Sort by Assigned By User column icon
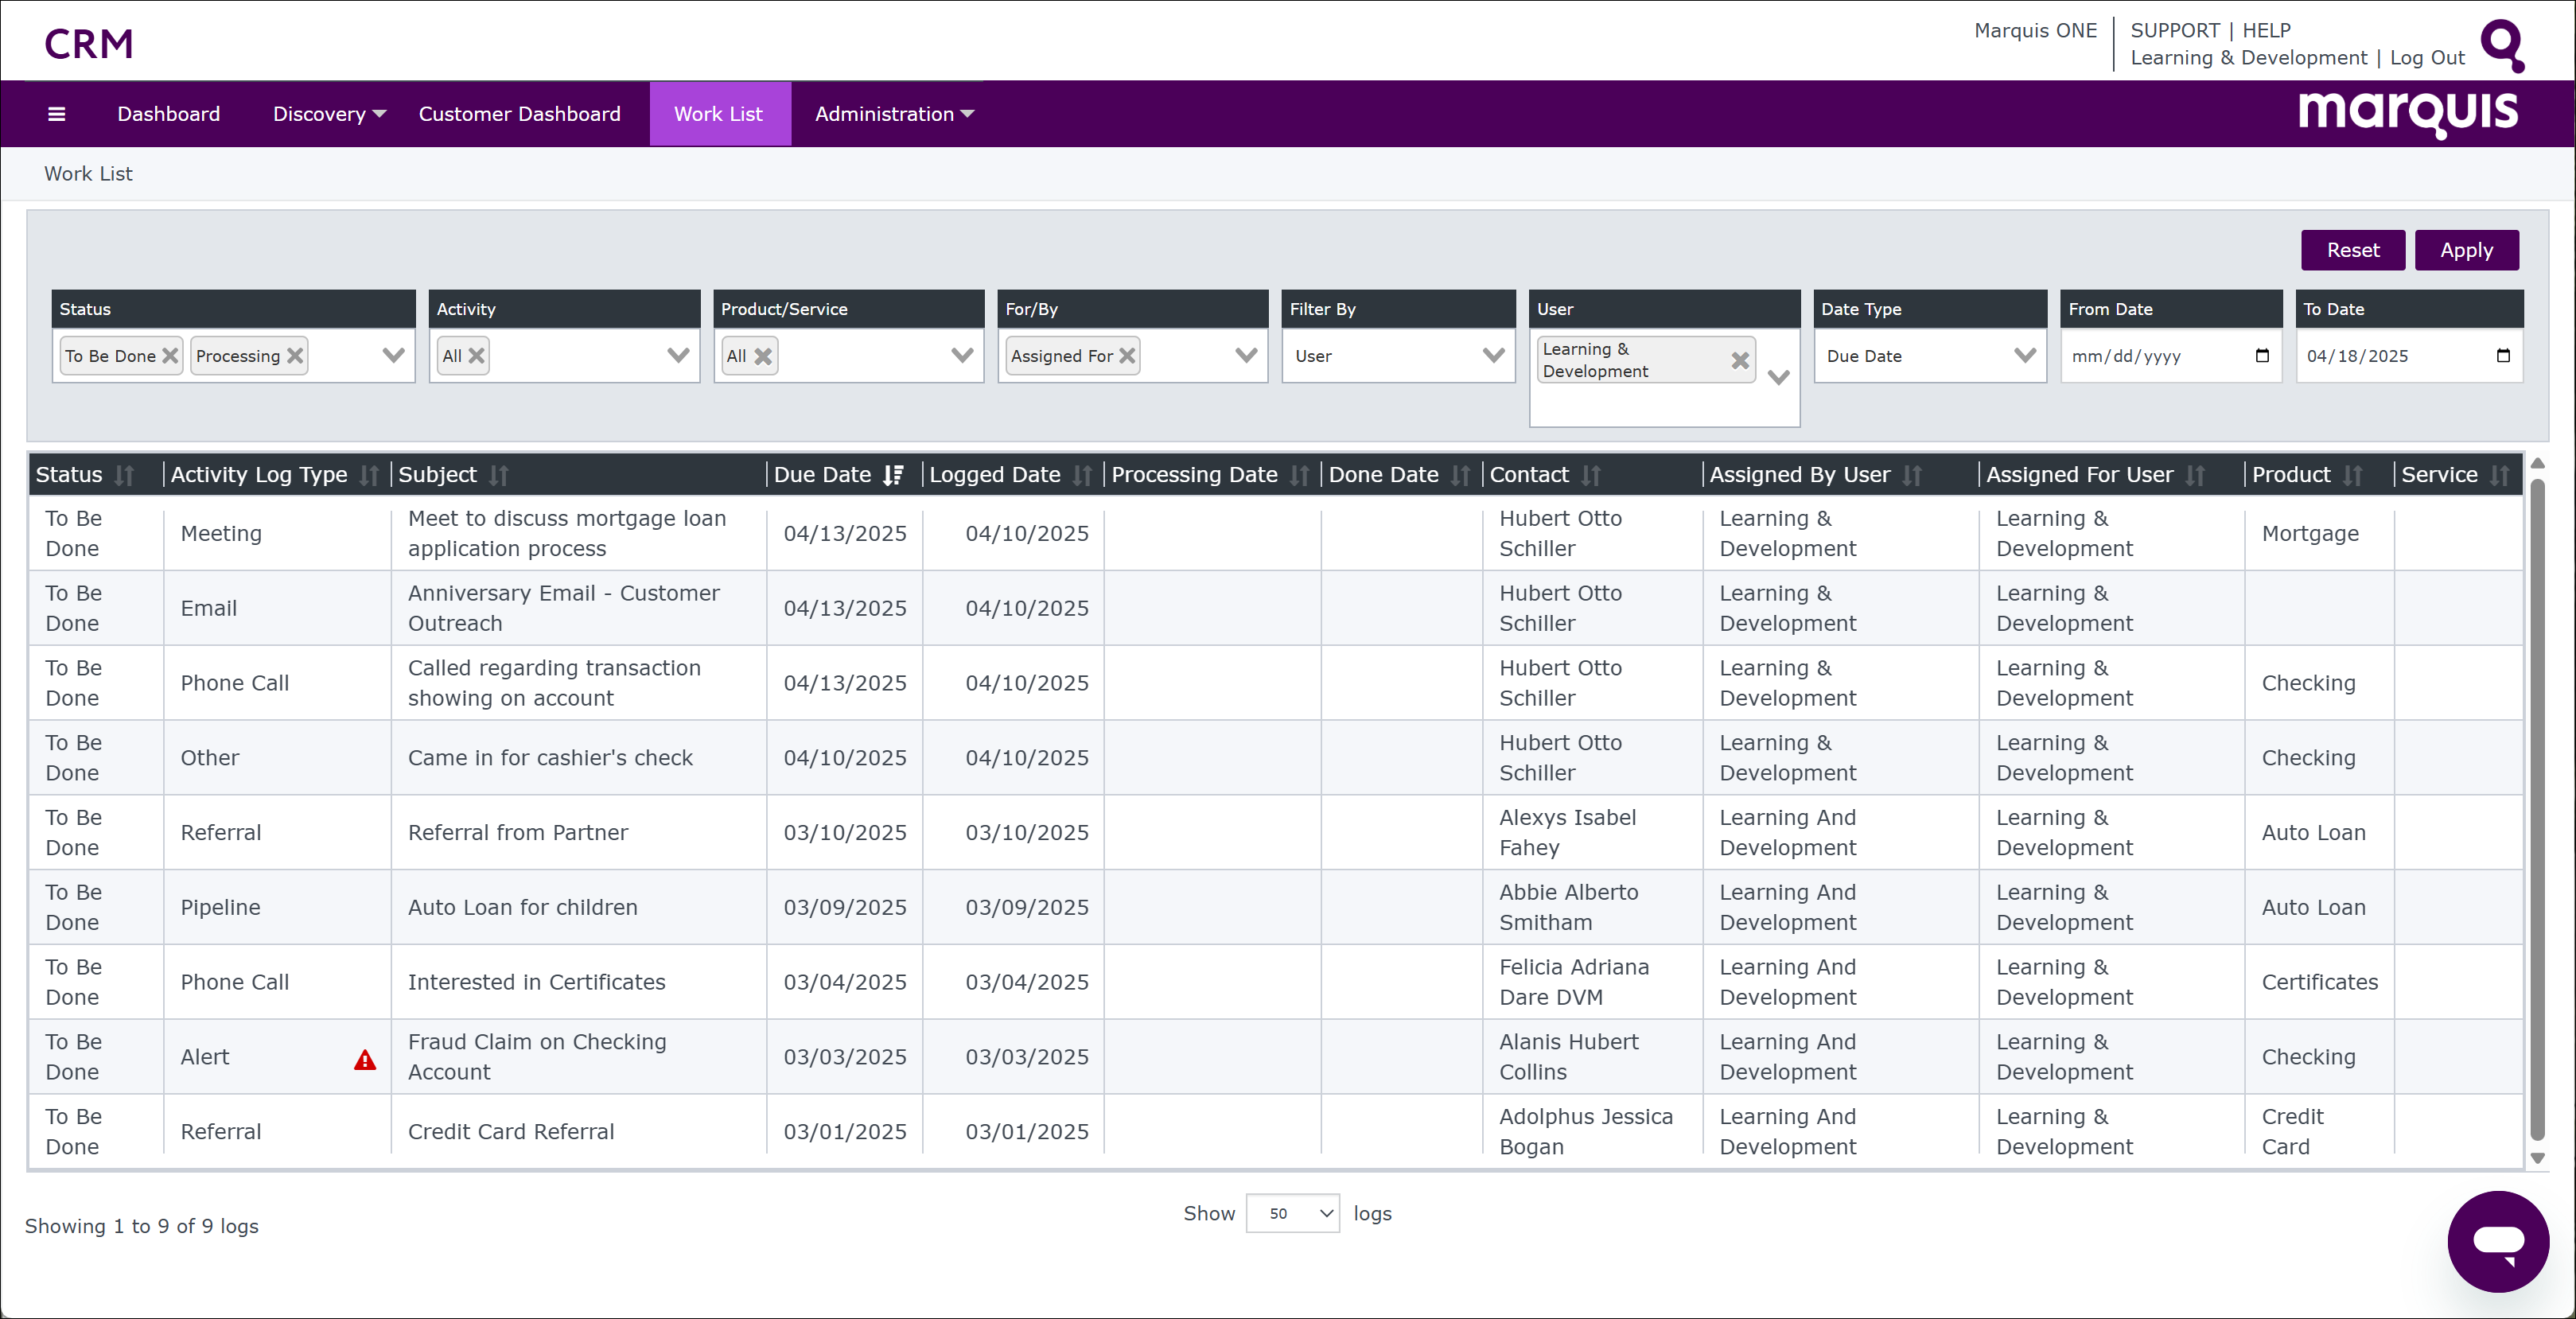Screen dimensions: 2576x1319 pyautogui.click(x=1911, y=475)
